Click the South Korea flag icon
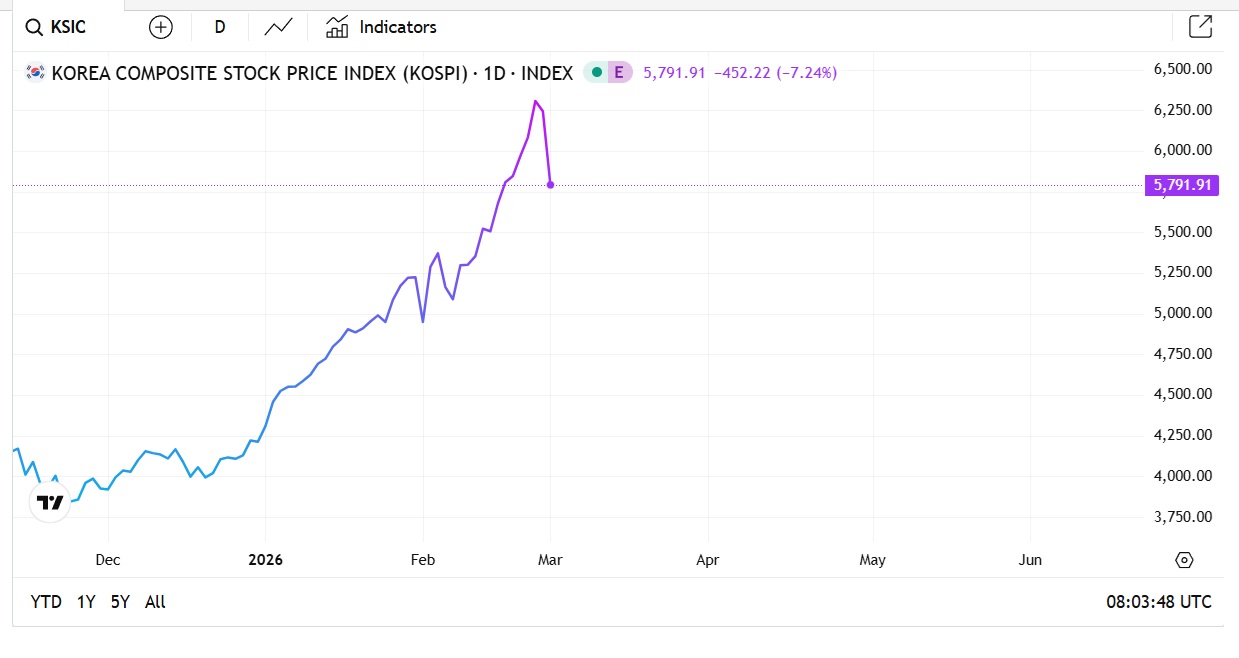 tap(36, 72)
